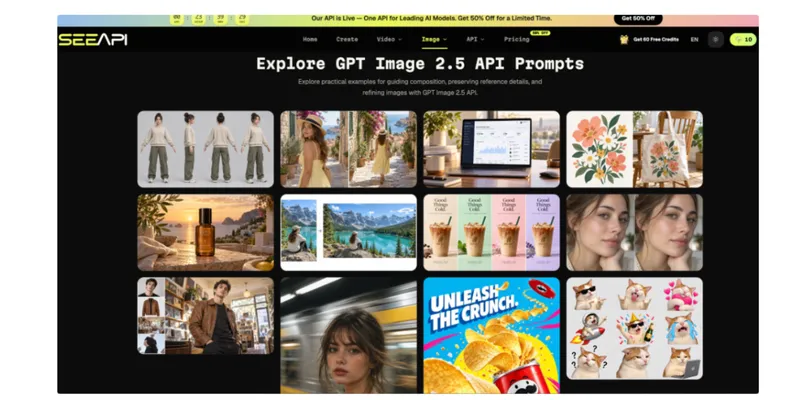
Task: Click the crying cat sticker
Action: click(681, 329)
